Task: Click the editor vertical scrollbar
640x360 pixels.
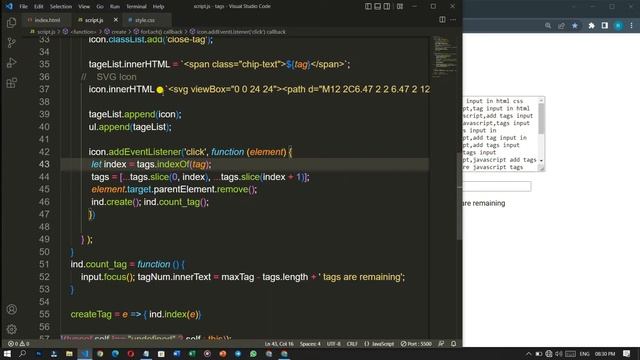Action: click(459, 196)
